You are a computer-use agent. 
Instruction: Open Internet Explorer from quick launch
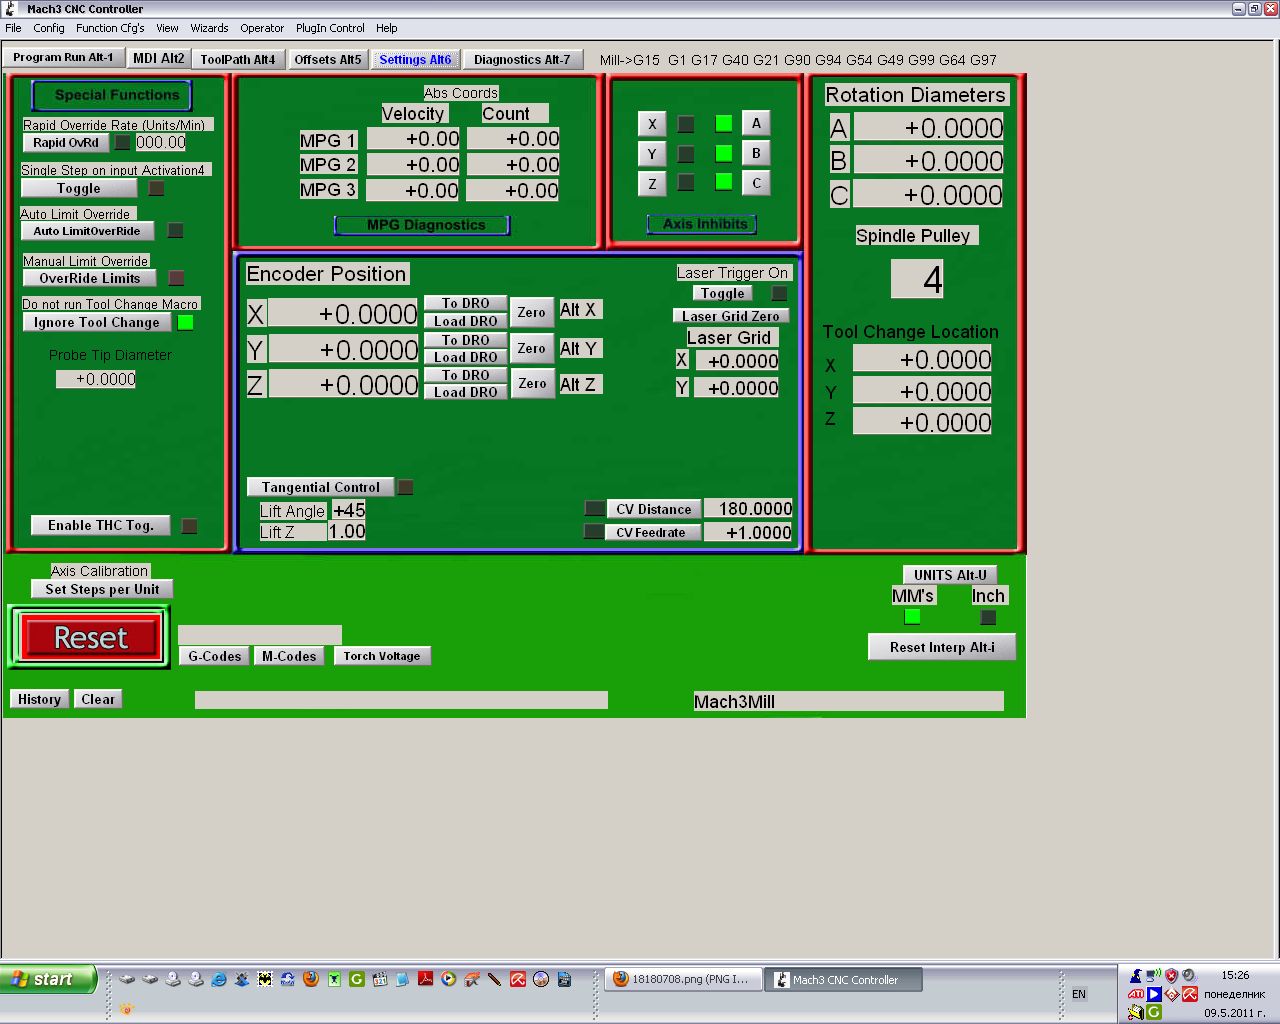[x=219, y=979]
